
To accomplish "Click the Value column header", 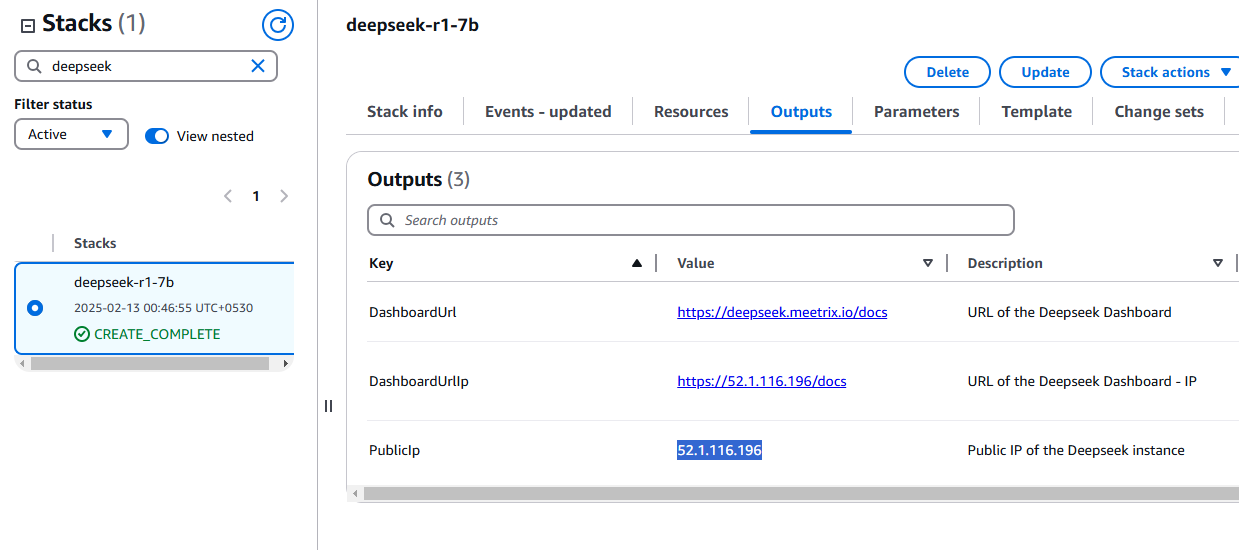I will pos(696,264).
